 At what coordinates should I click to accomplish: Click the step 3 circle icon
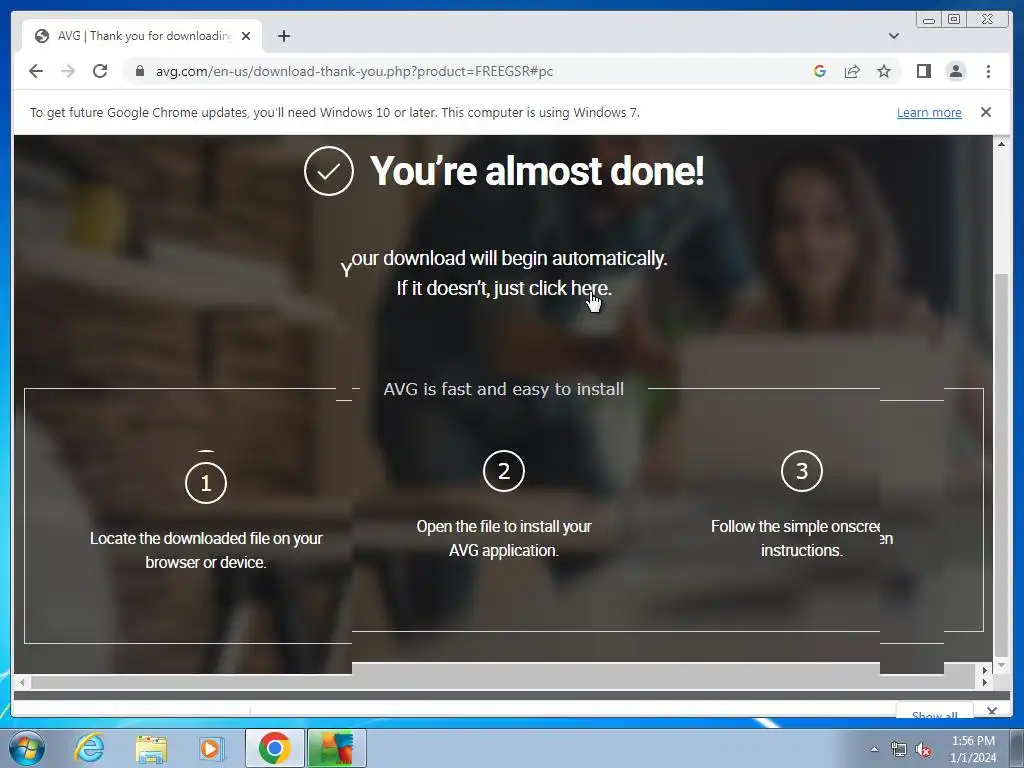tap(801, 471)
